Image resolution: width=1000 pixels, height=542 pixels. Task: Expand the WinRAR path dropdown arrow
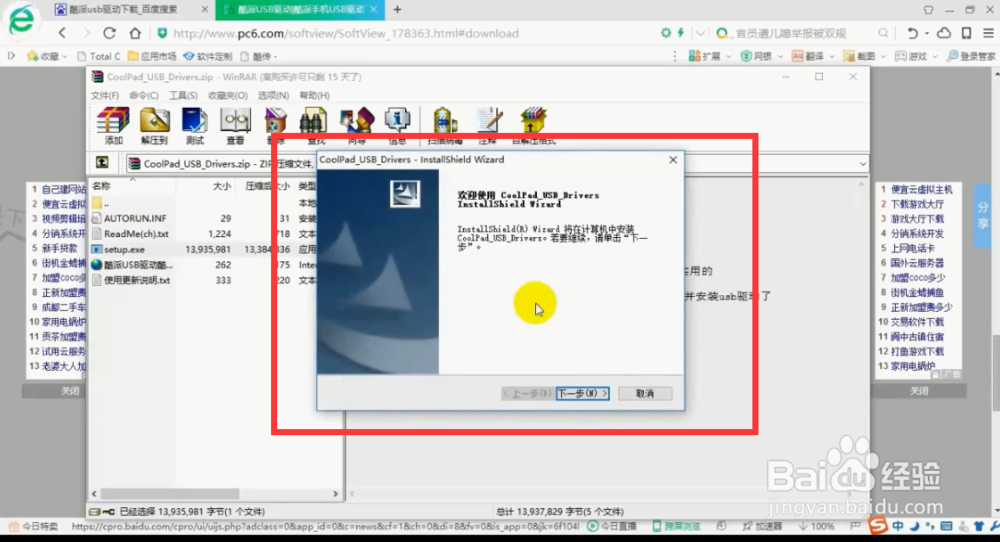862,164
